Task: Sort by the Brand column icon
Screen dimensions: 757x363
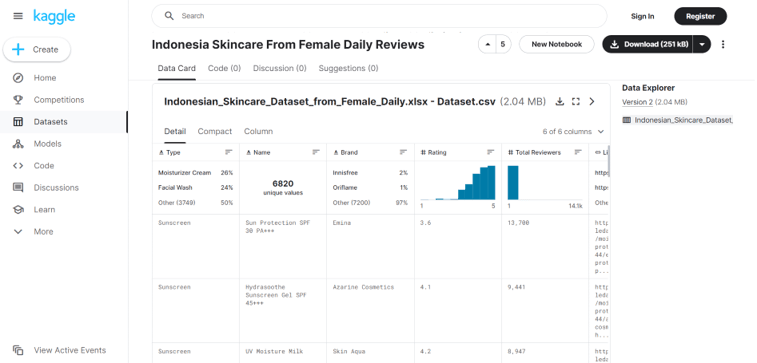Action: pos(404,152)
